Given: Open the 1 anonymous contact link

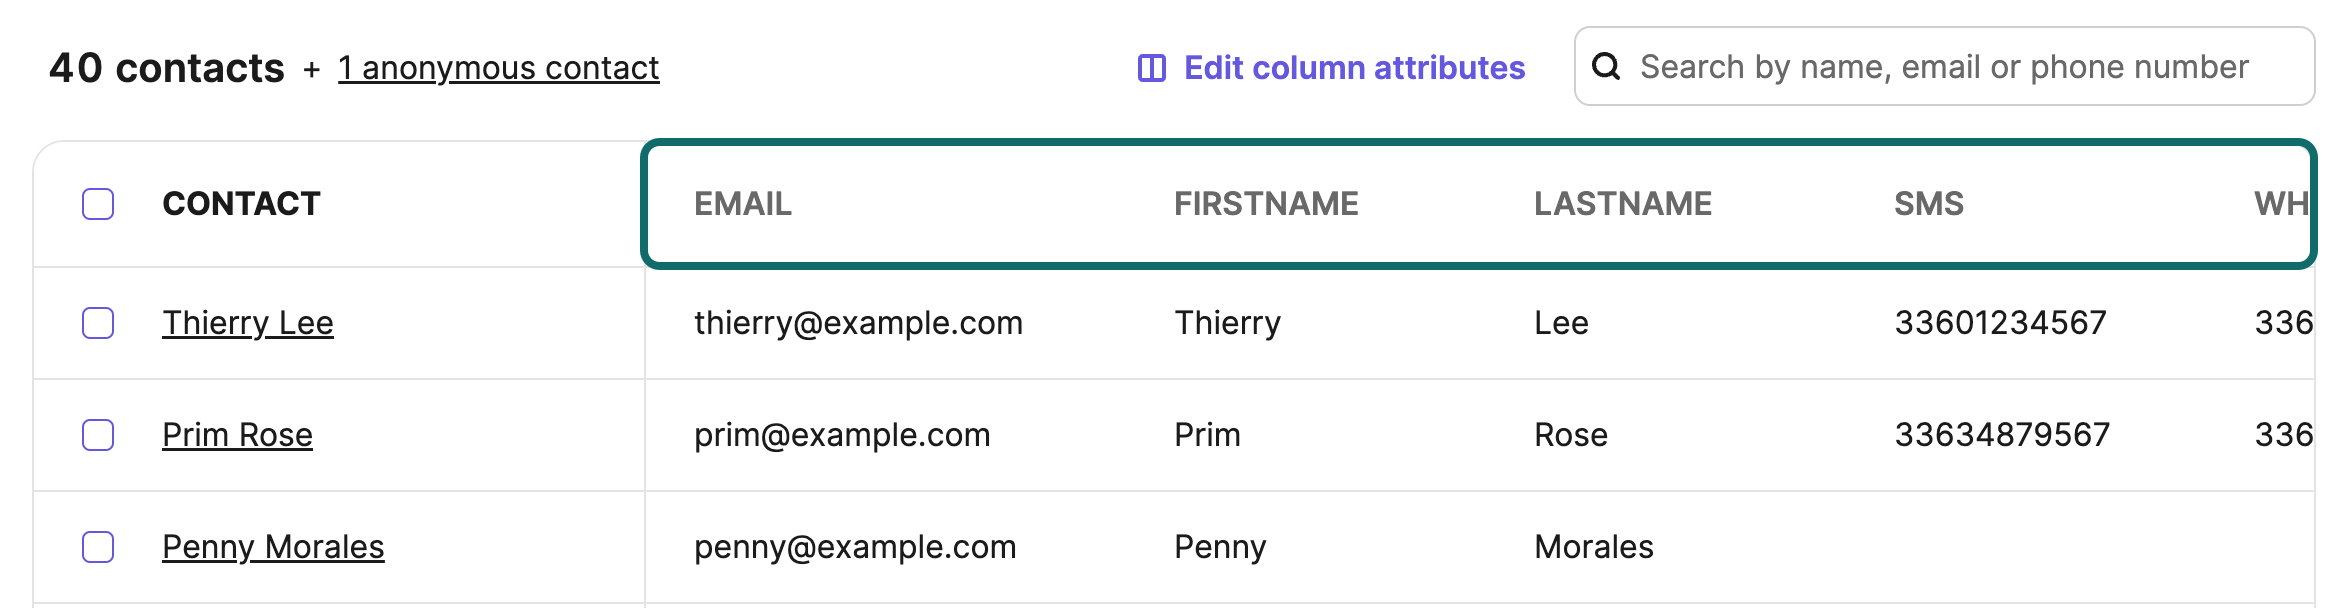Looking at the screenshot, I should (x=498, y=68).
